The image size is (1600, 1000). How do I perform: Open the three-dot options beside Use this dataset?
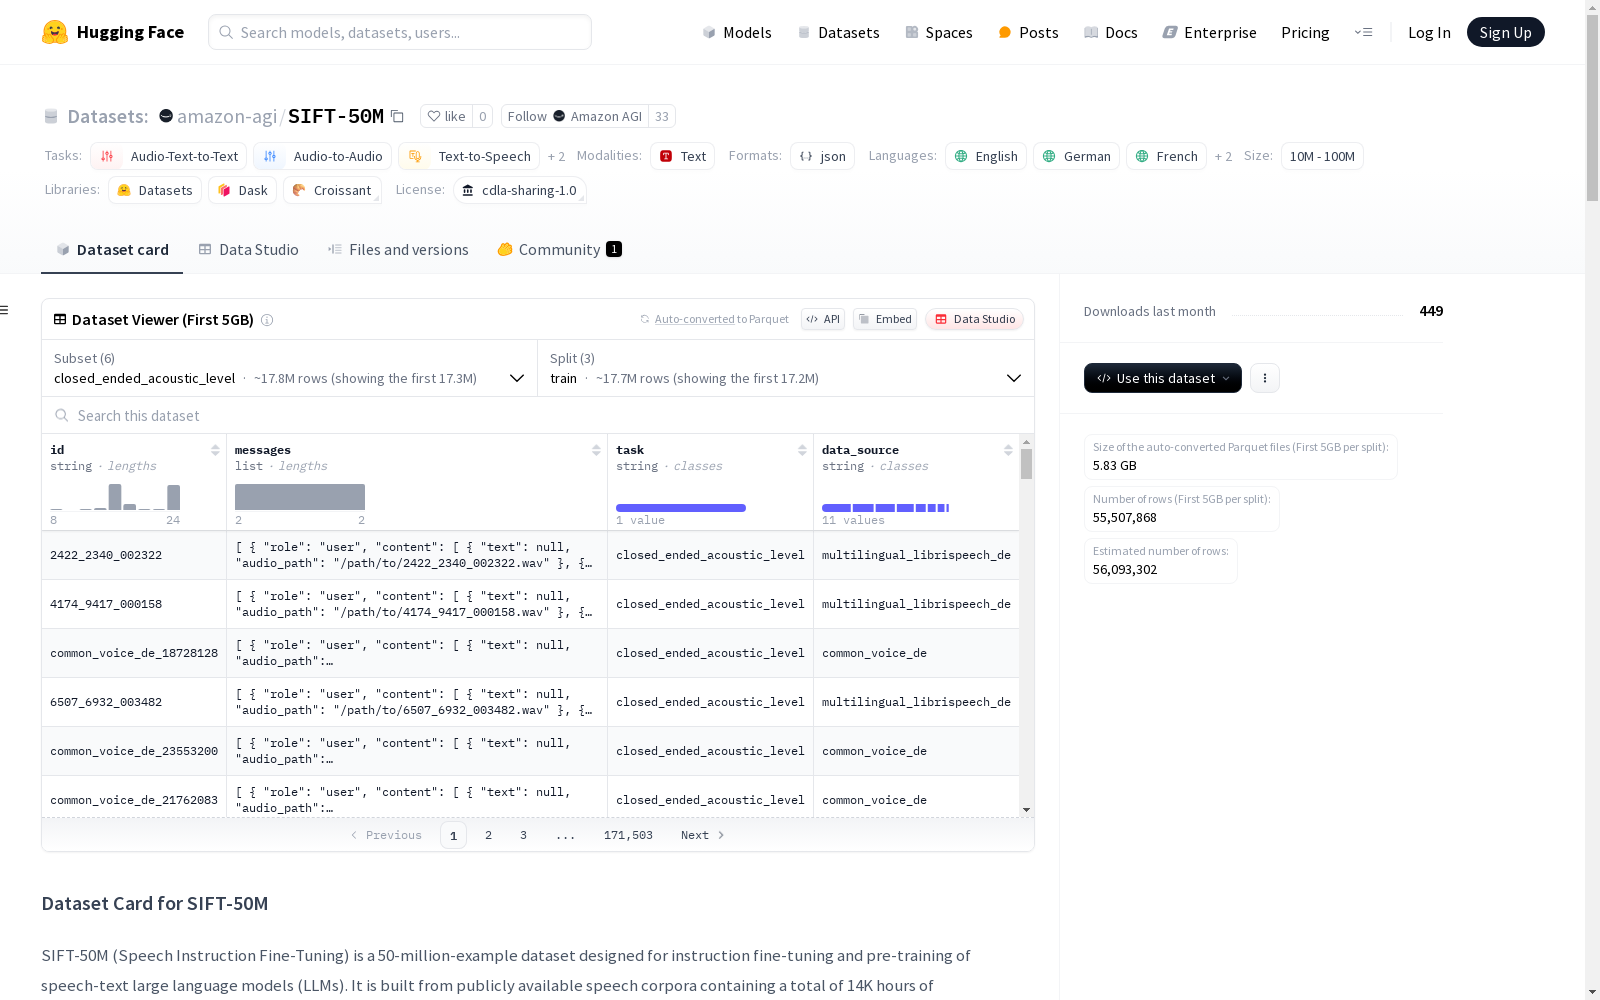(x=1265, y=378)
